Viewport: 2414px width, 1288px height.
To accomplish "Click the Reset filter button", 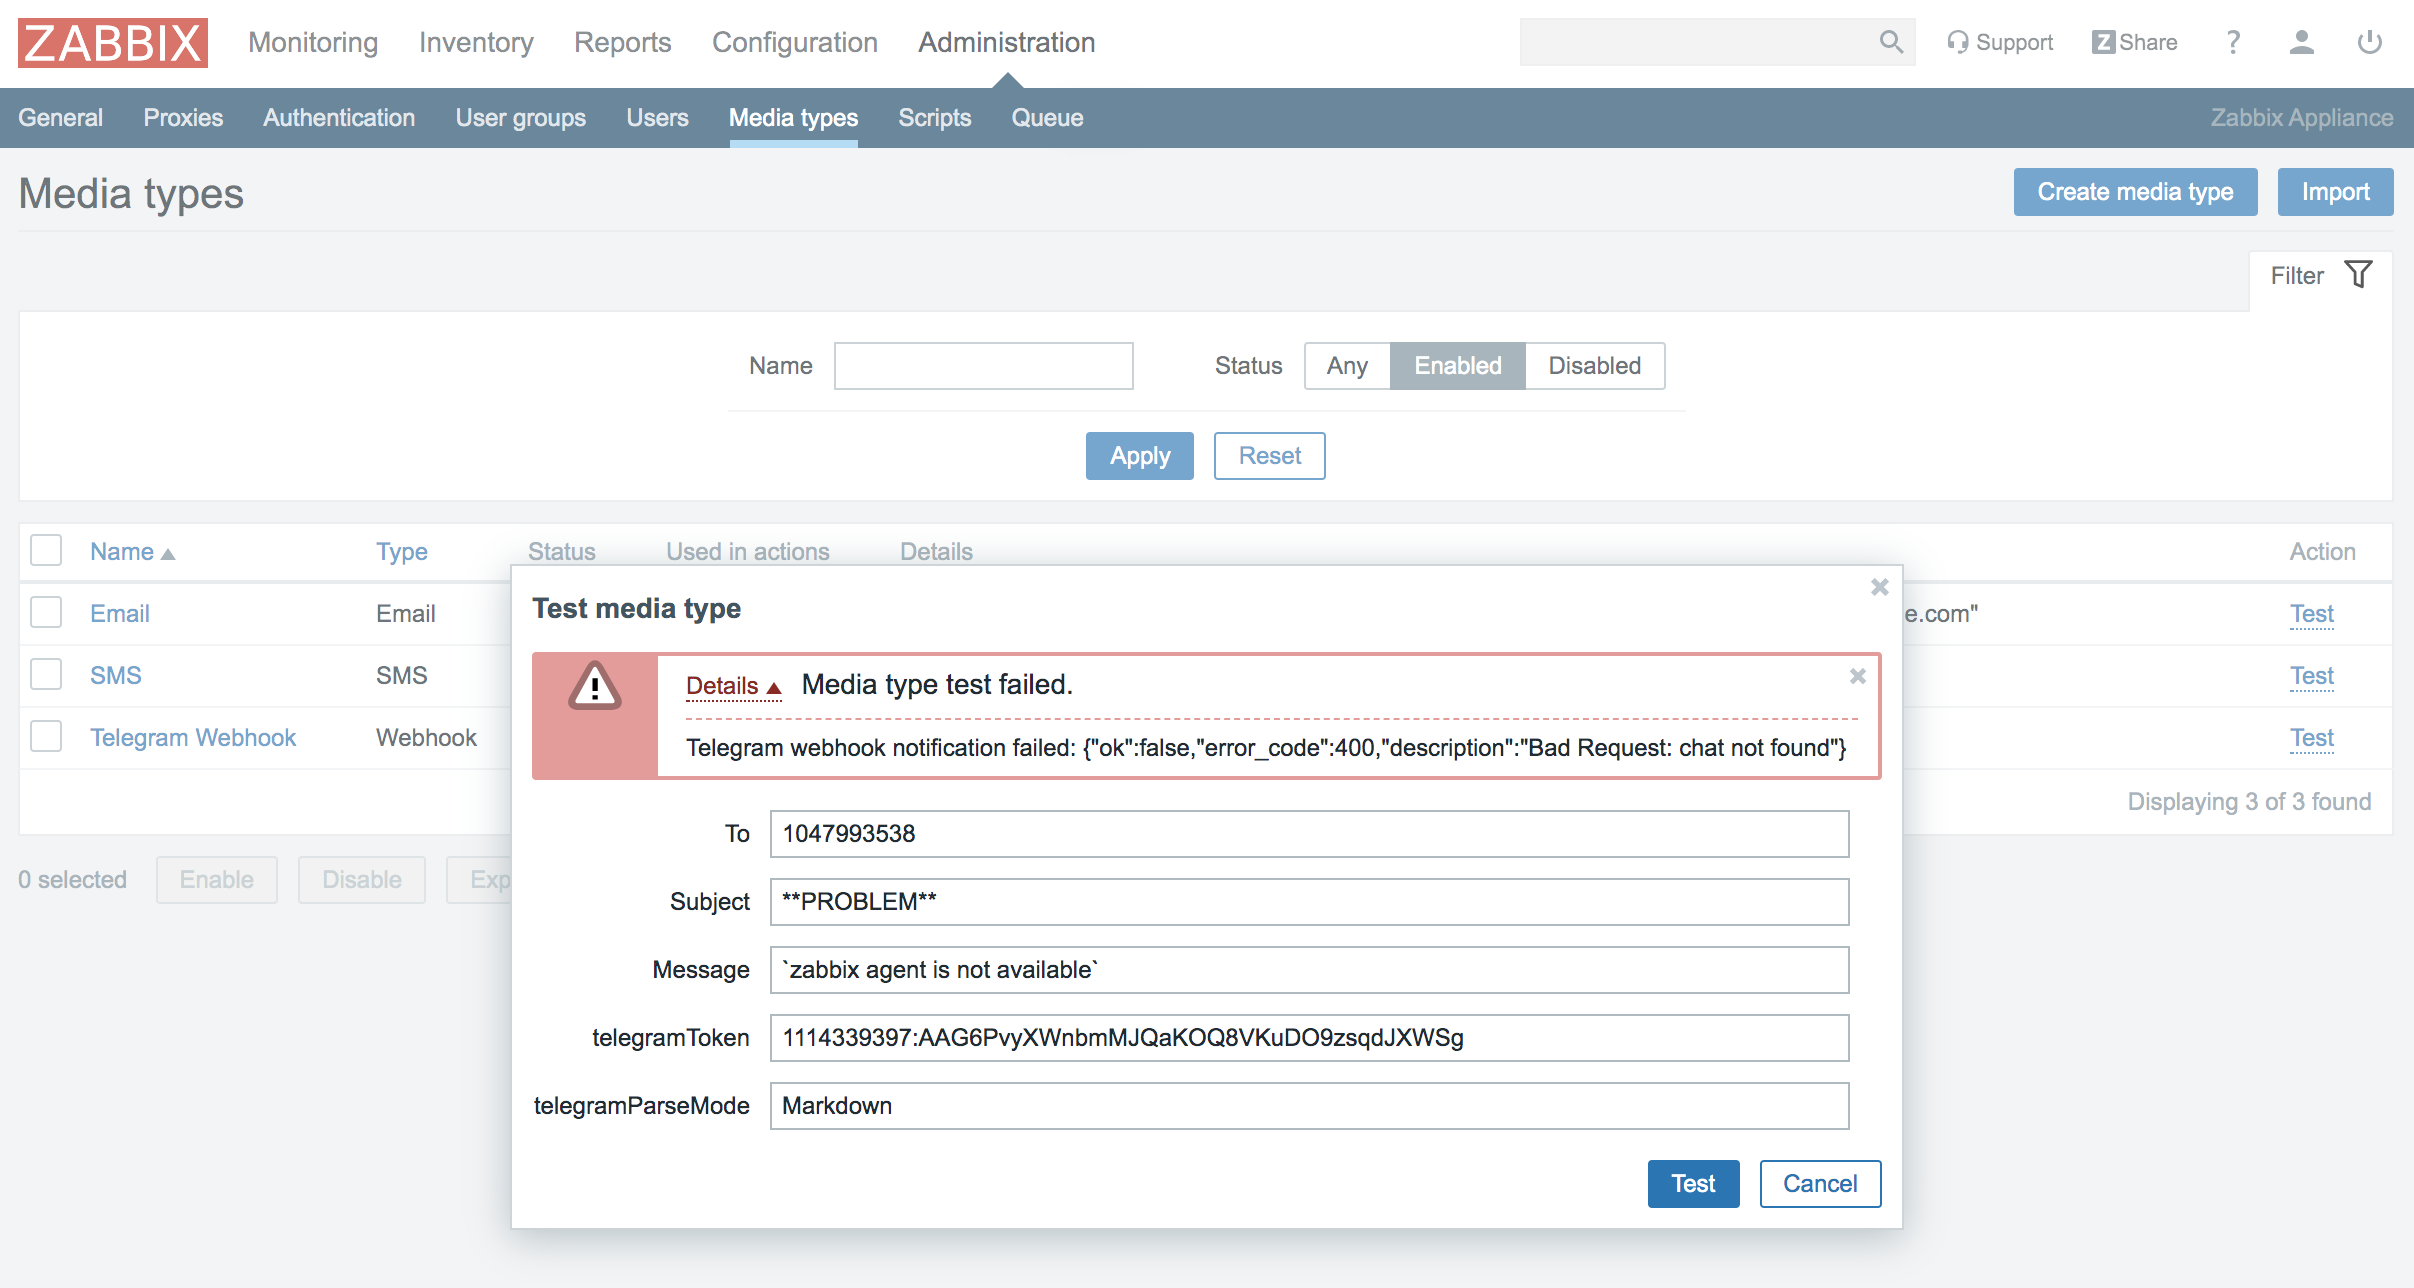I will [1271, 456].
